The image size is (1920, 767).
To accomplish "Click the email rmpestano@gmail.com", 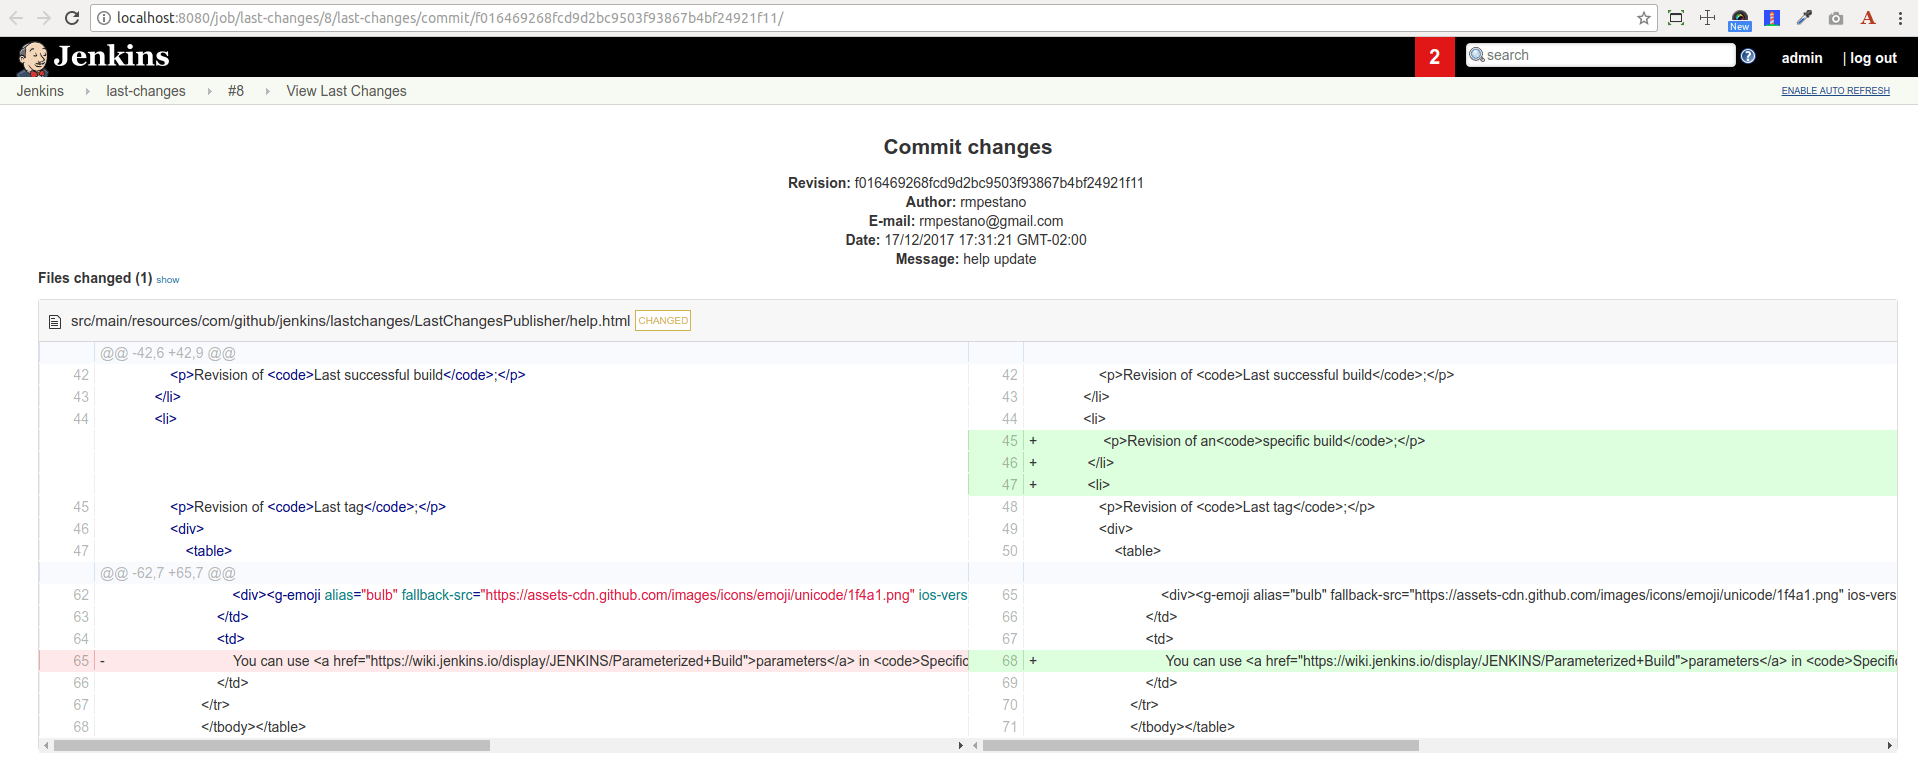I will [x=991, y=221].
